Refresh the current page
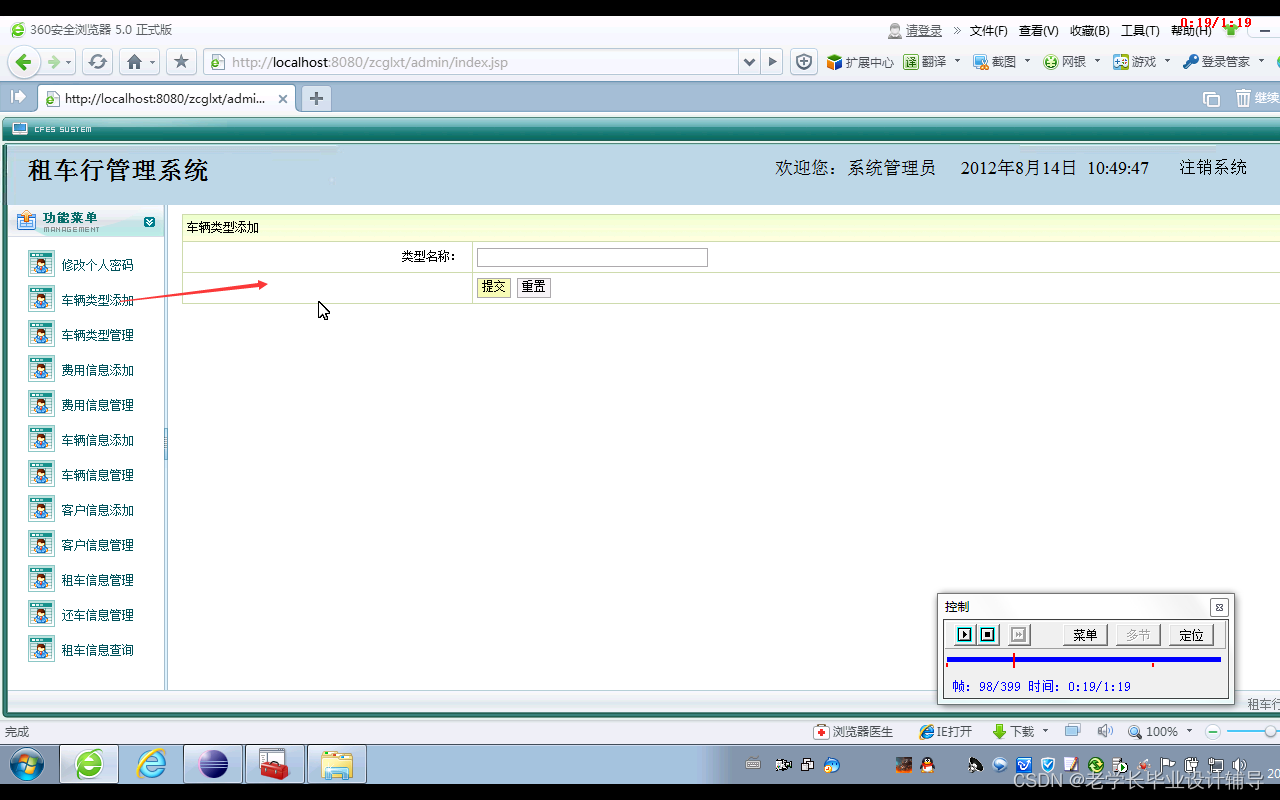The width and height of the screenshot is (1280, 800). [97, 61]
